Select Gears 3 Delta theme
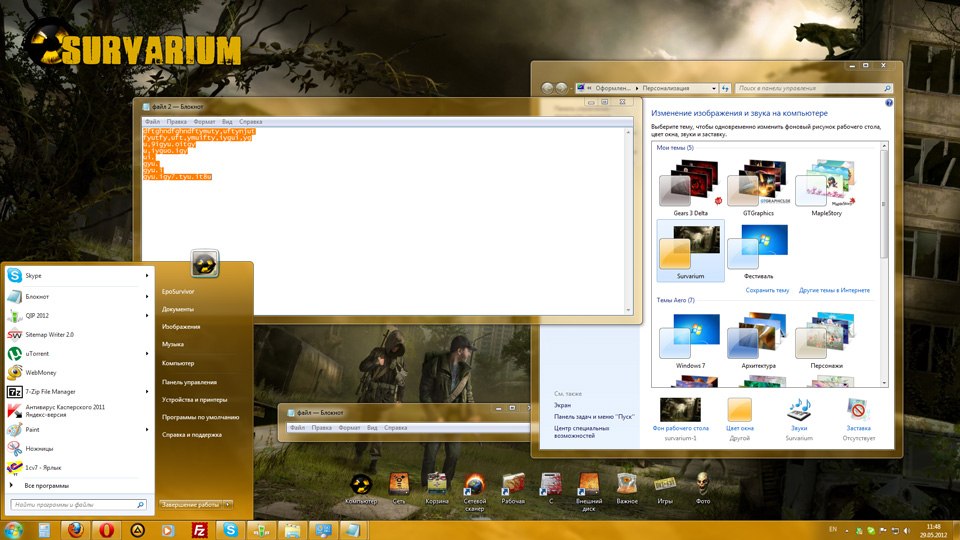The image size is (960, 540). click(691, 187)
